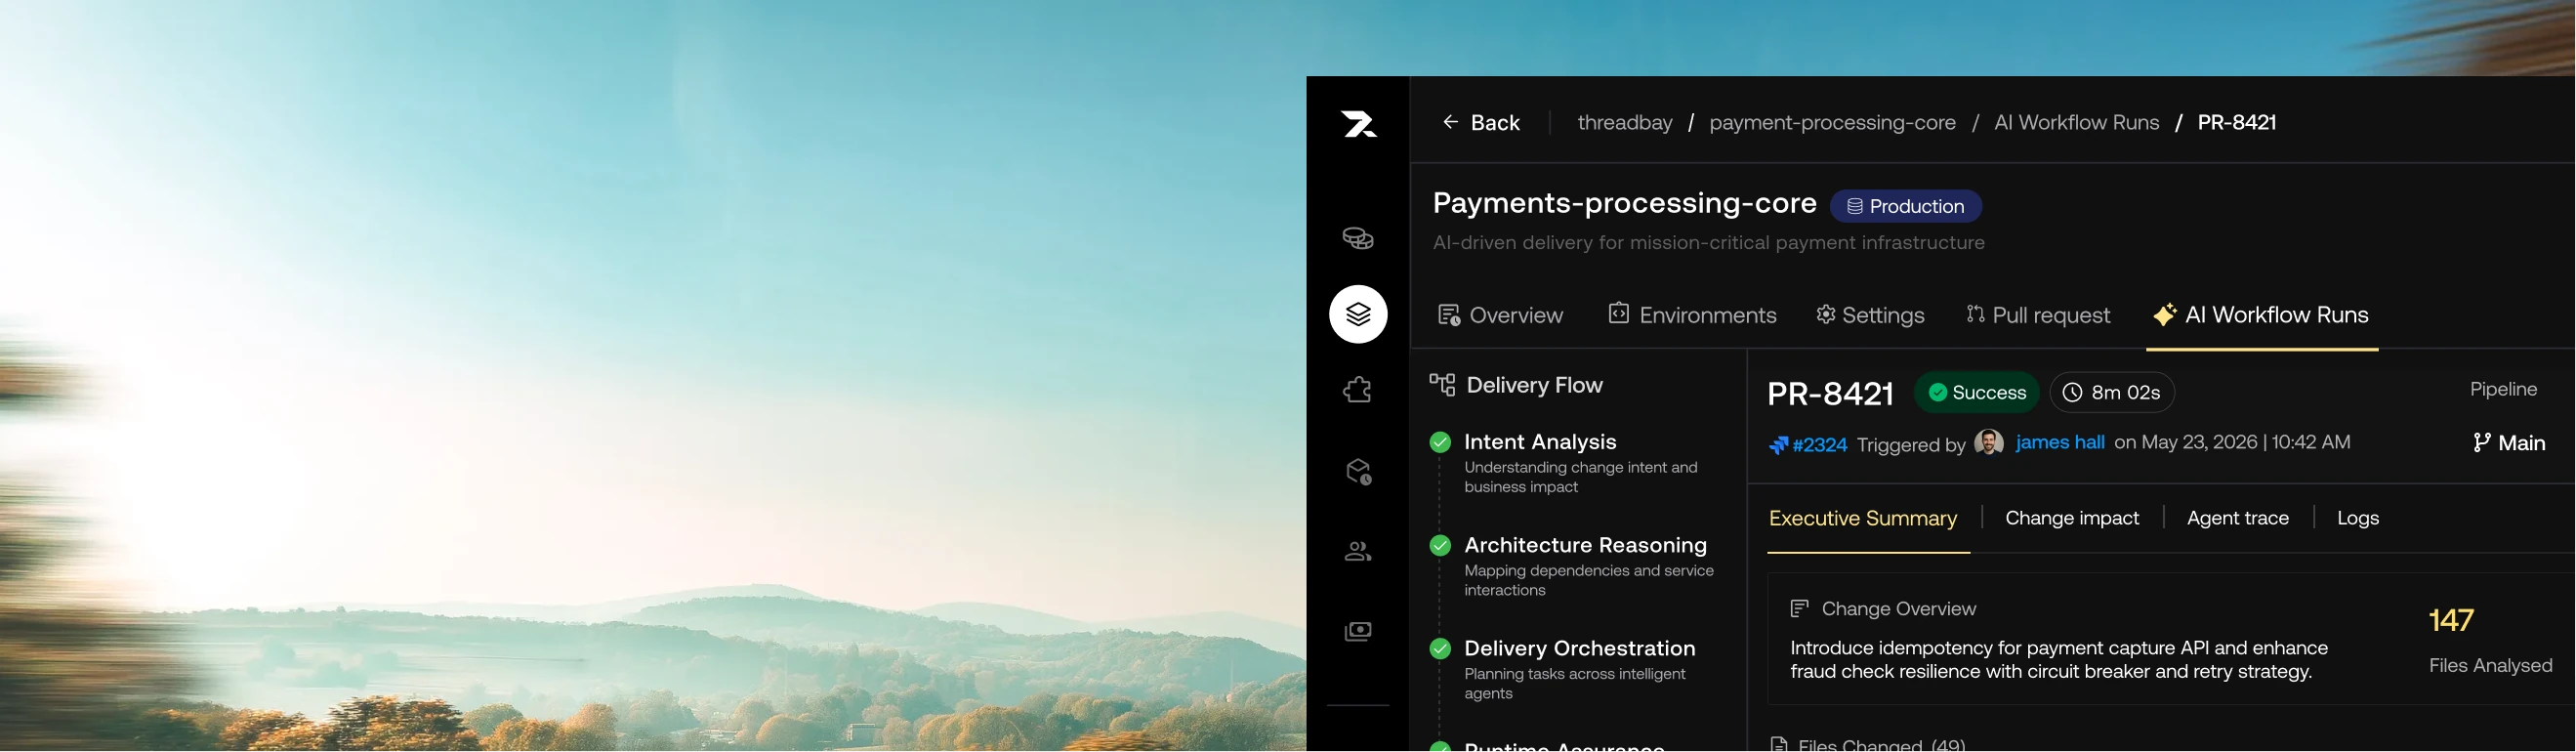Click the Delivery Flow diagram icon
Screen dimensions: 2576x752
pos(1442,384)
